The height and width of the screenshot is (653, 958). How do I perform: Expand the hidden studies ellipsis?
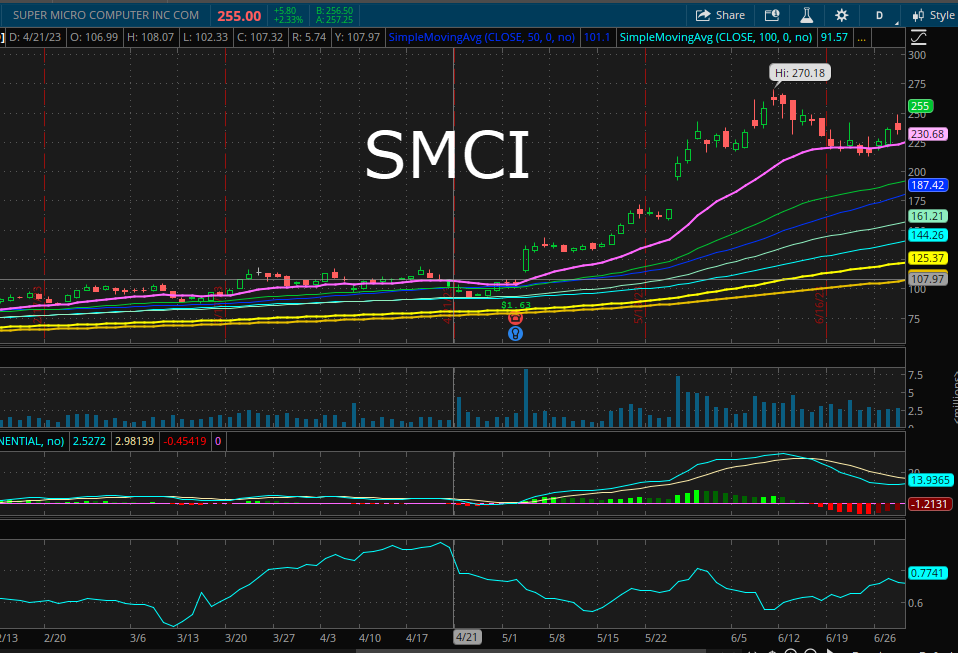click(861, 37)
